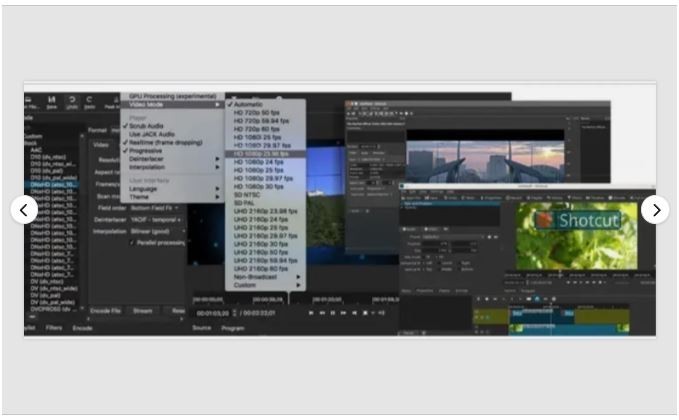Open Video filters tab in Shotcut window
Screen dimensions: 679x420
coord(431,229)
